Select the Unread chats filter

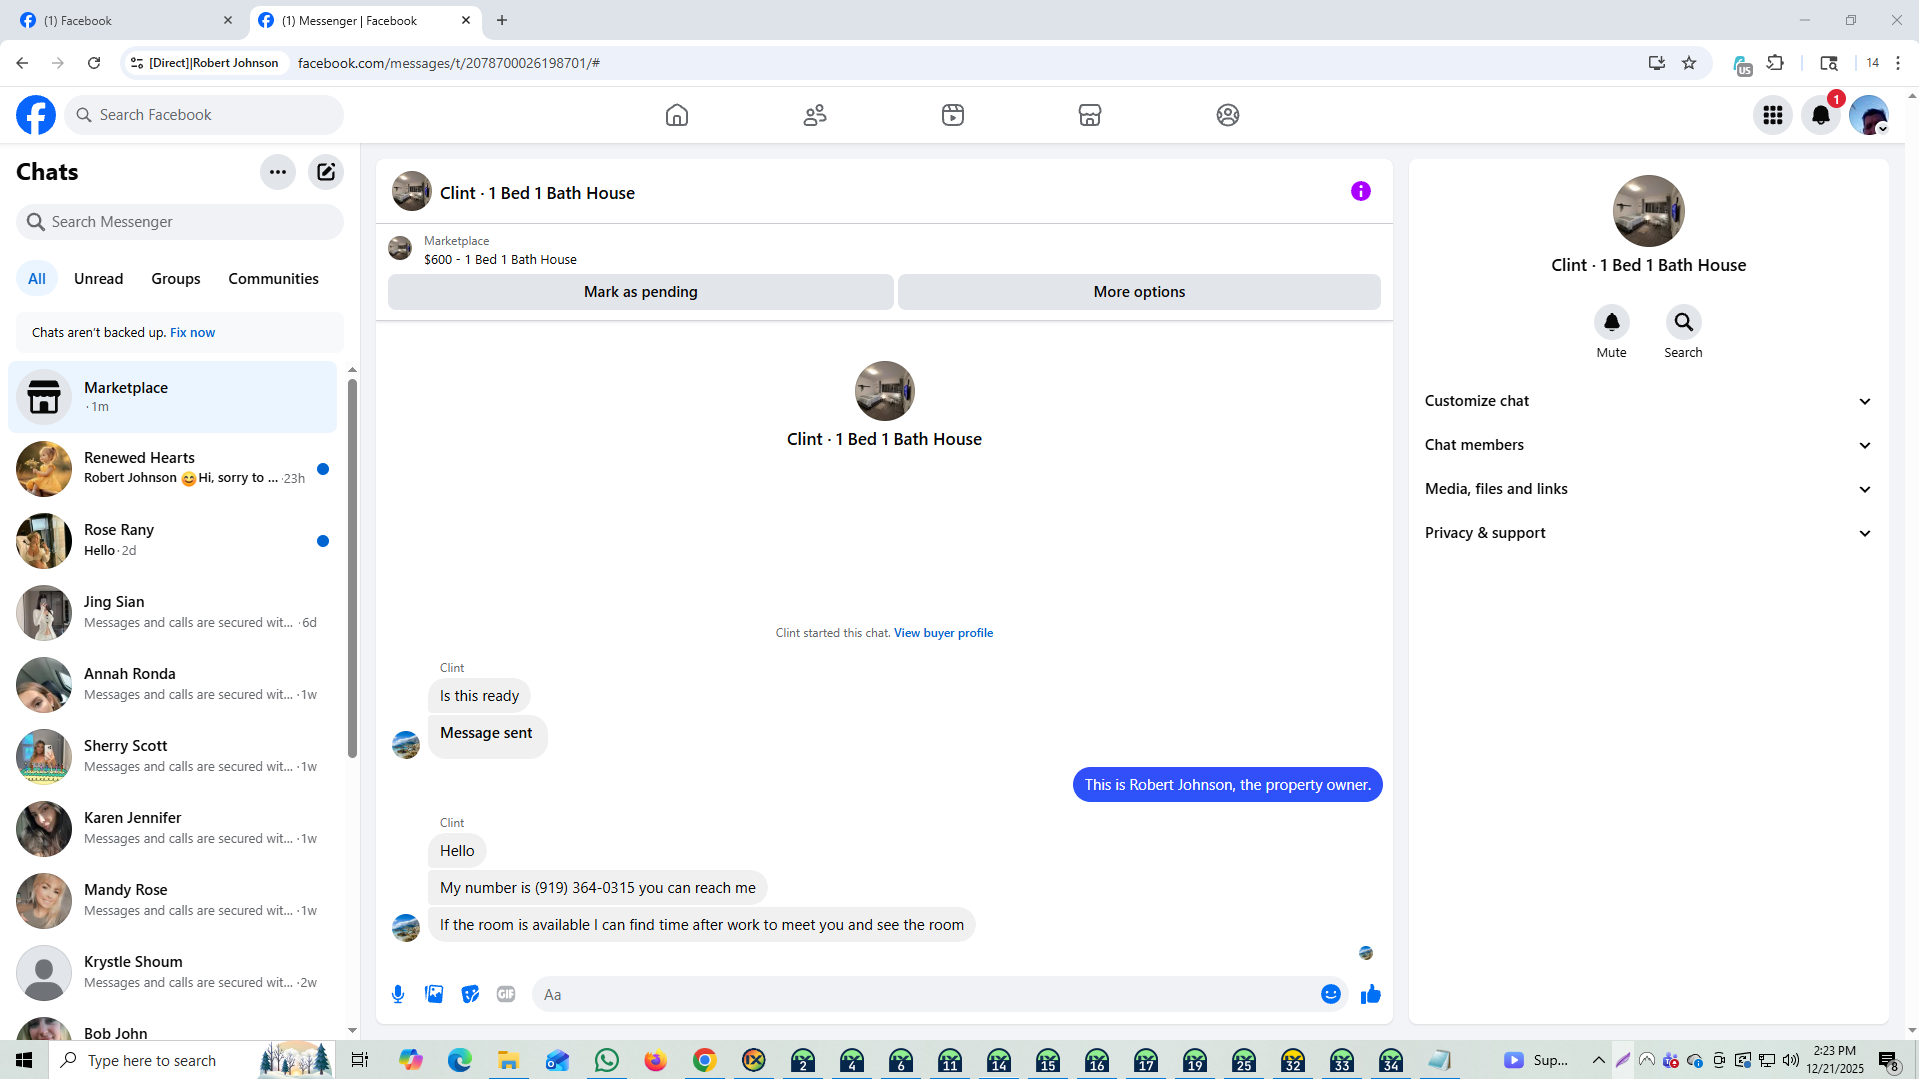(x=98, y=279)
